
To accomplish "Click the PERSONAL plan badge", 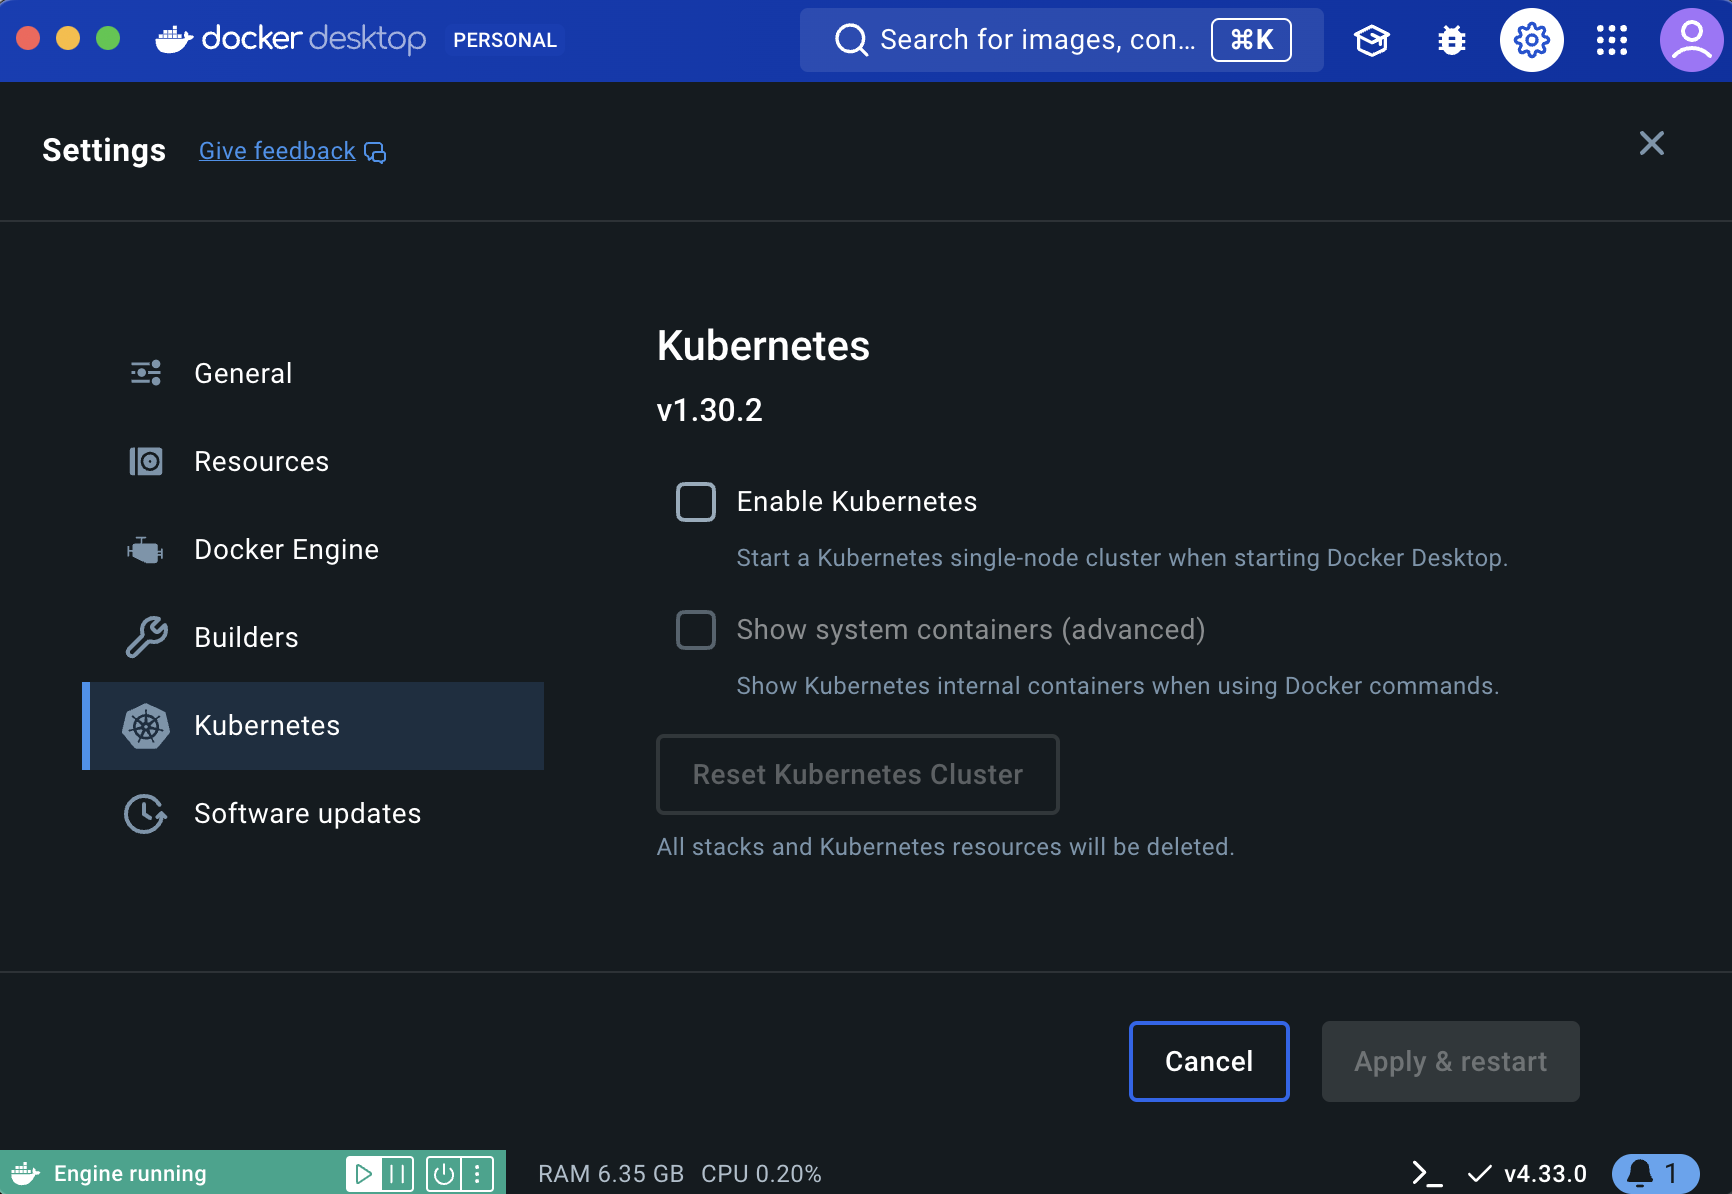I will (x=505, y=40).
